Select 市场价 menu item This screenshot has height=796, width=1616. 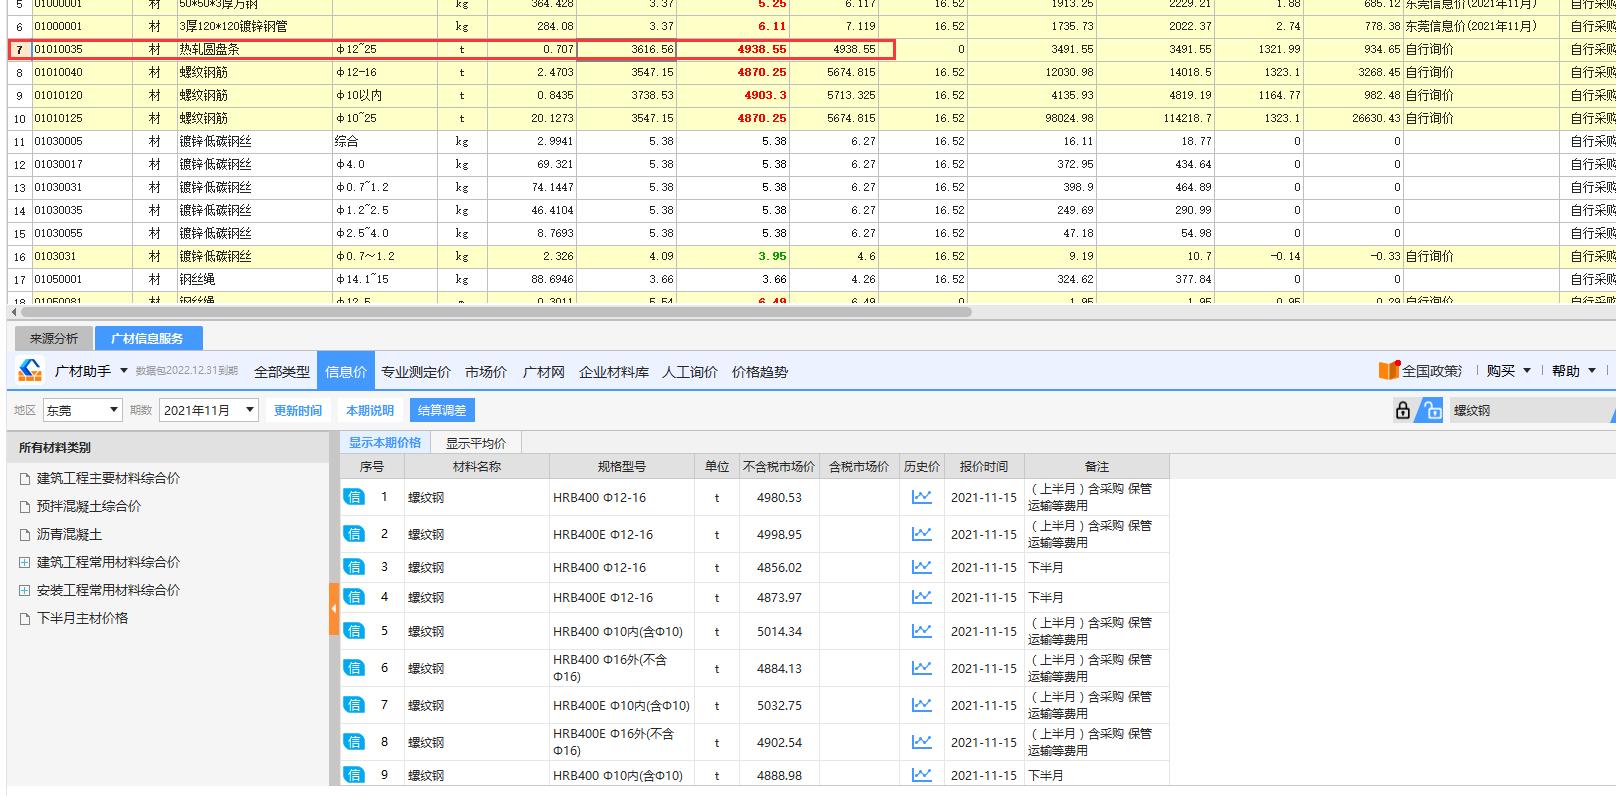click(486, 372)
